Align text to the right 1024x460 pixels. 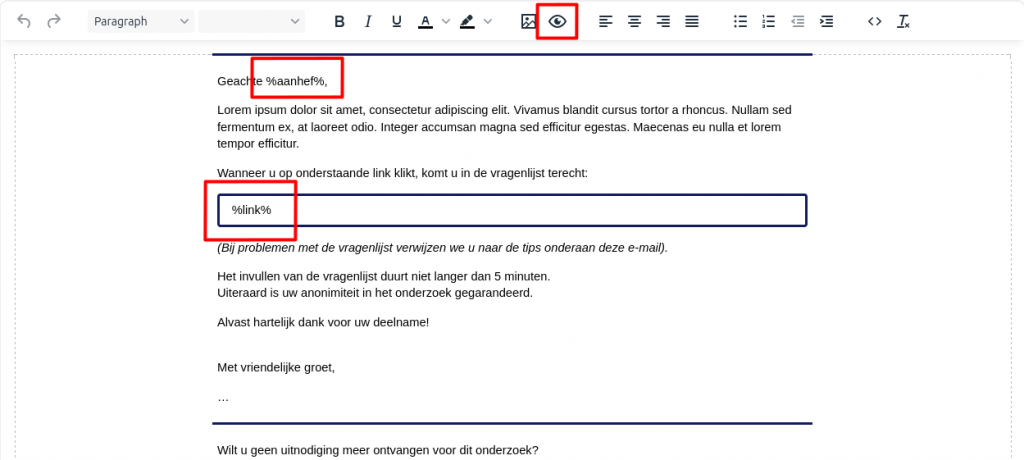(664, 22)
